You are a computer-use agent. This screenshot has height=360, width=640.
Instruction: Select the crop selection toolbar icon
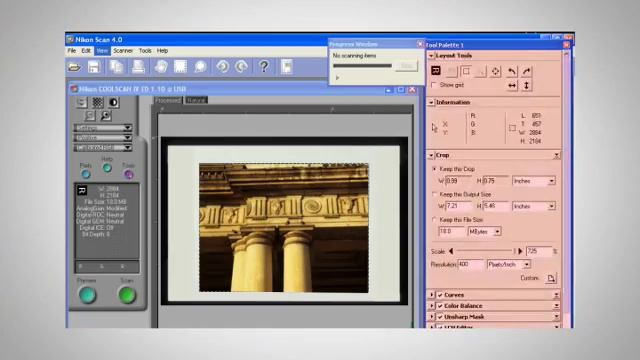pos(180,67)
